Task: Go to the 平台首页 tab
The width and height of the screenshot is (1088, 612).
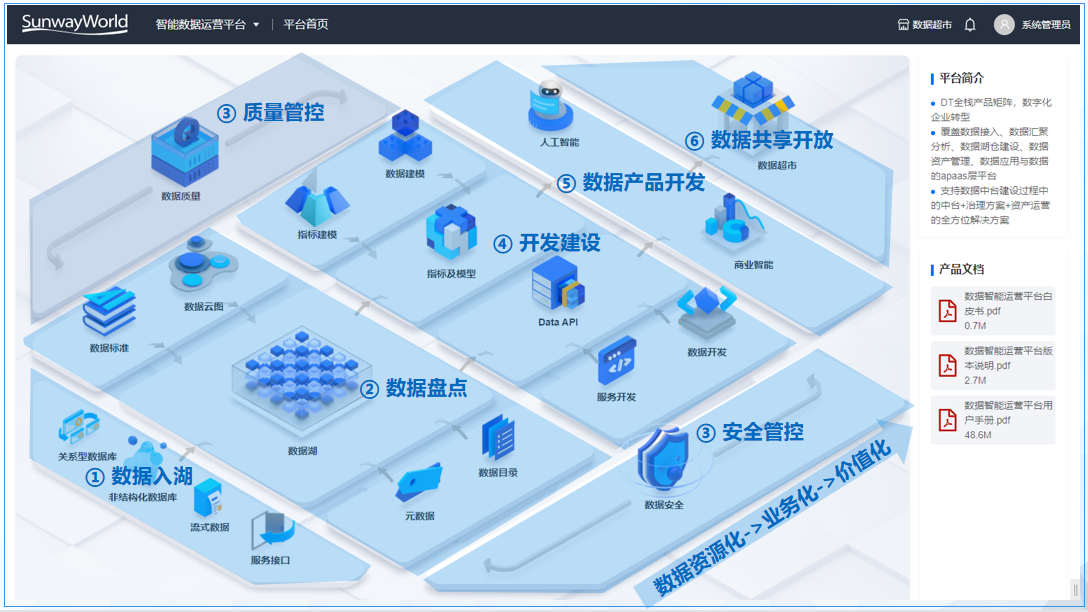Action: tap(305, 25)
